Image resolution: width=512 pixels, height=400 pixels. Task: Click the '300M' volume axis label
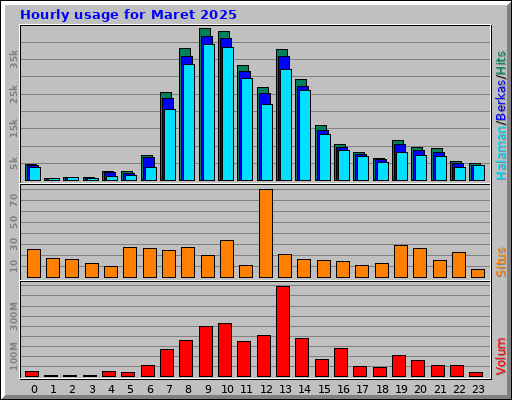coord(13,316)
